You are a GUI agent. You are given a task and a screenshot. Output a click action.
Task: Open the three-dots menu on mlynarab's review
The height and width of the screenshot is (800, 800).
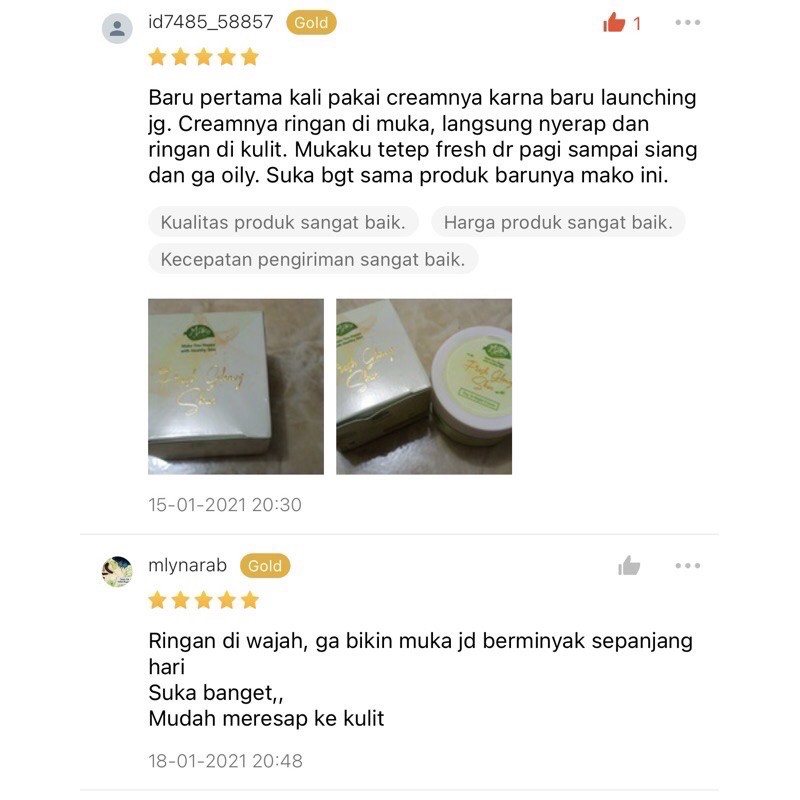pyautogui.click(x=687, y=565)
